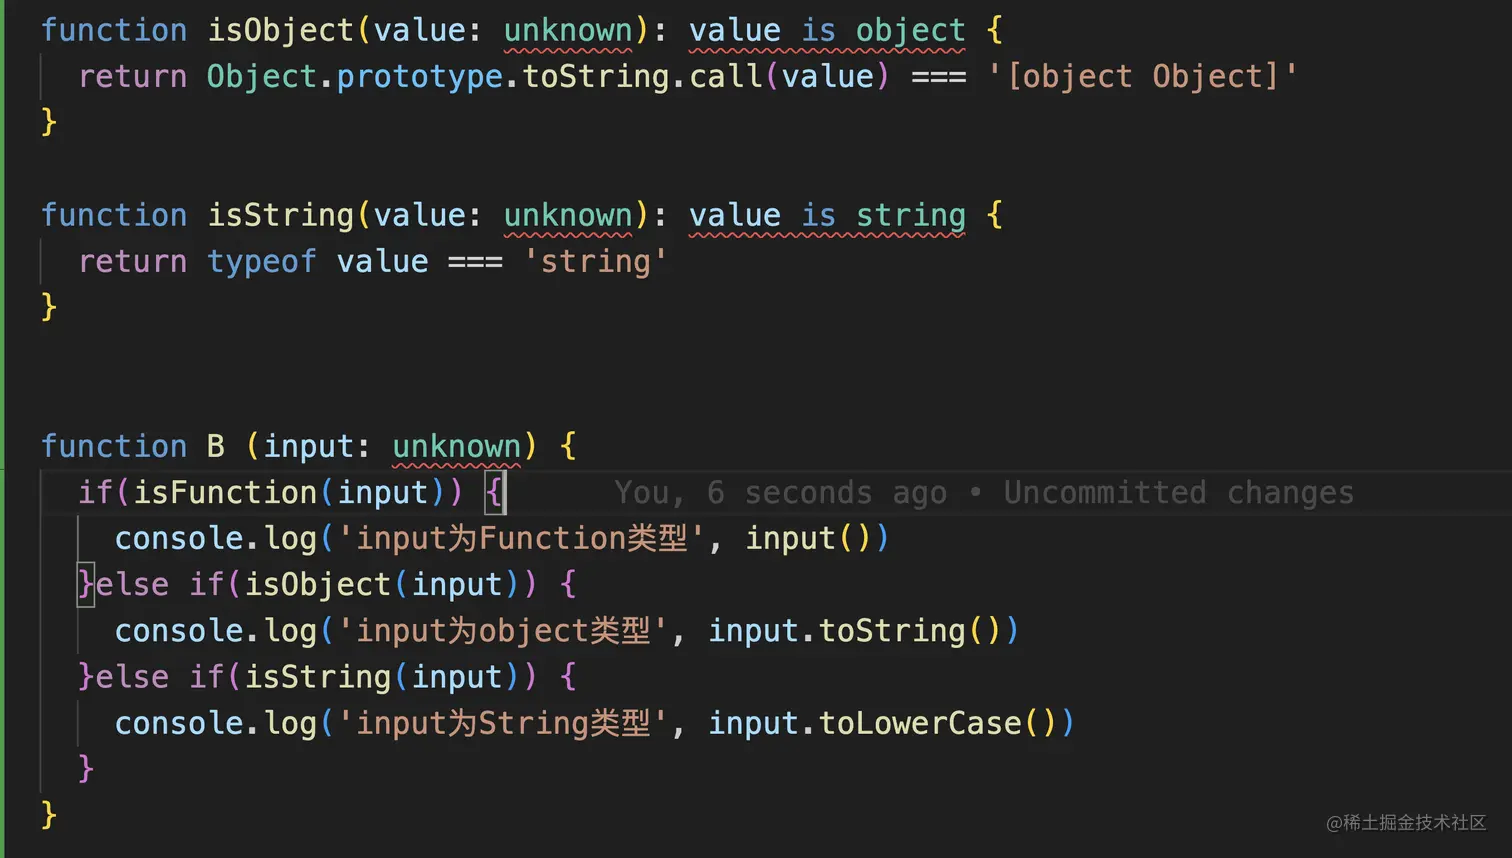Click the isObject(input) call in the else-if
This screenshot has height=858, width=1512.
click(318, 585)
